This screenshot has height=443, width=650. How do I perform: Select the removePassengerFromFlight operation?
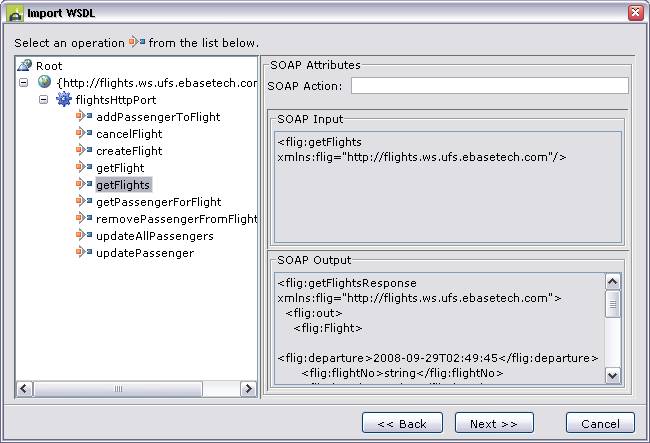(x=176, y=219)
